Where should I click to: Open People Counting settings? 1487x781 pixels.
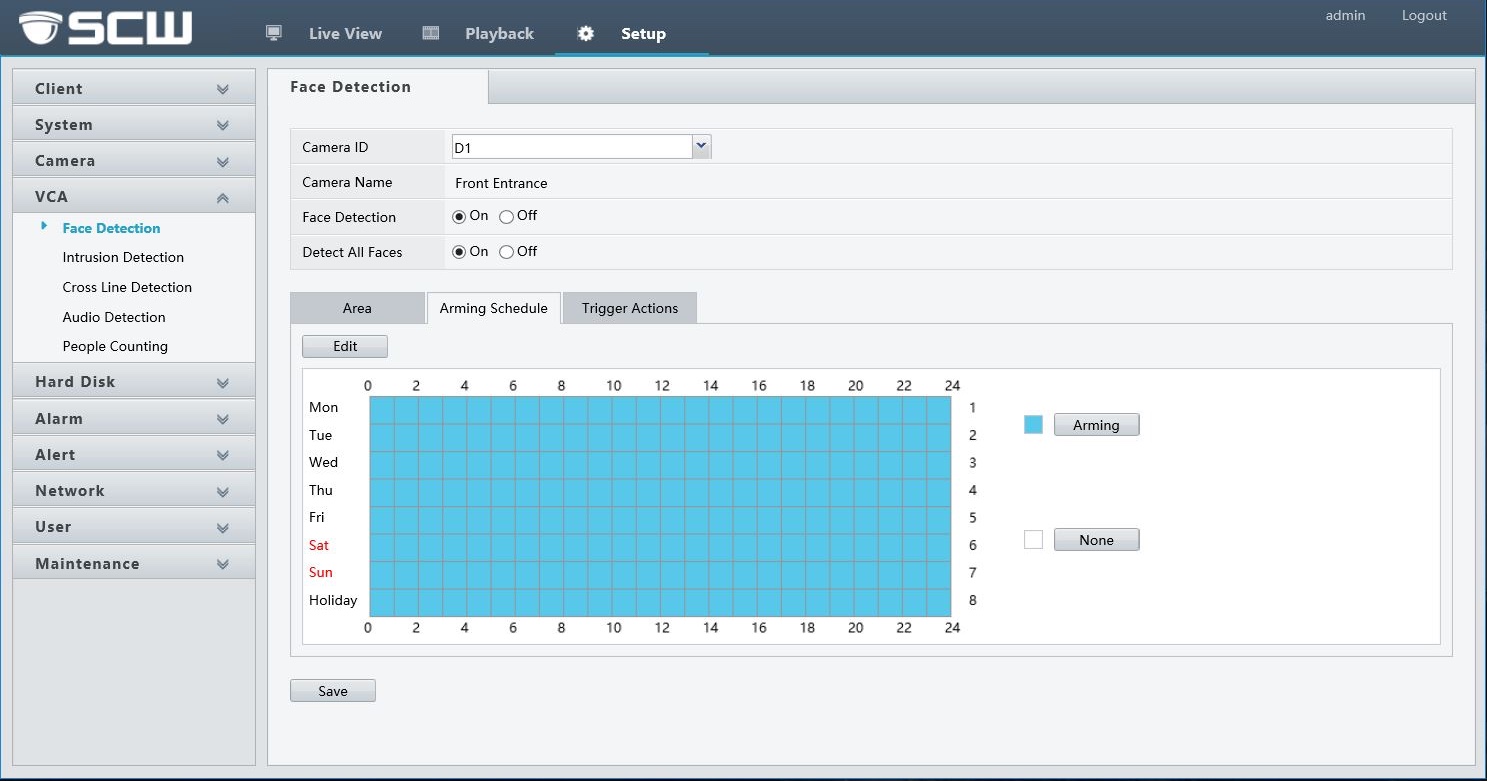click(114, 346)
